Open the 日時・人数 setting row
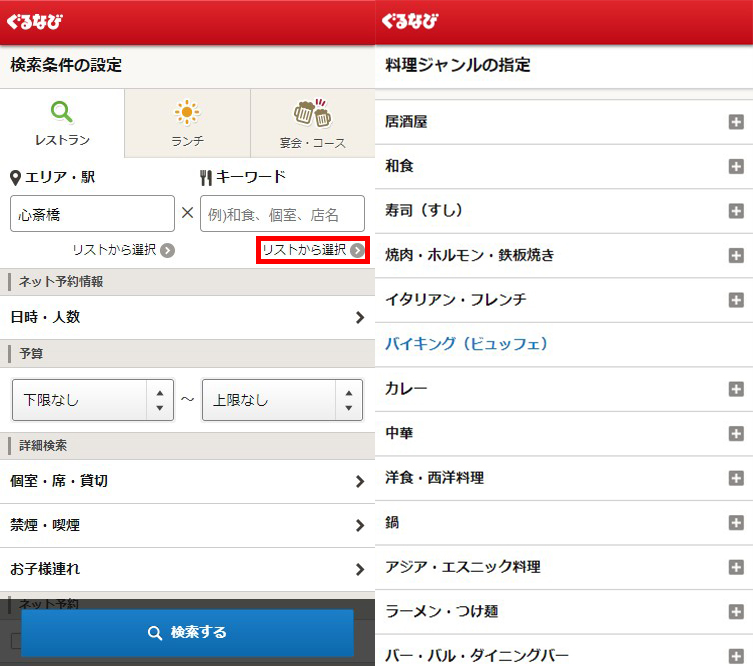753x666 pixels. coord(187,317)
